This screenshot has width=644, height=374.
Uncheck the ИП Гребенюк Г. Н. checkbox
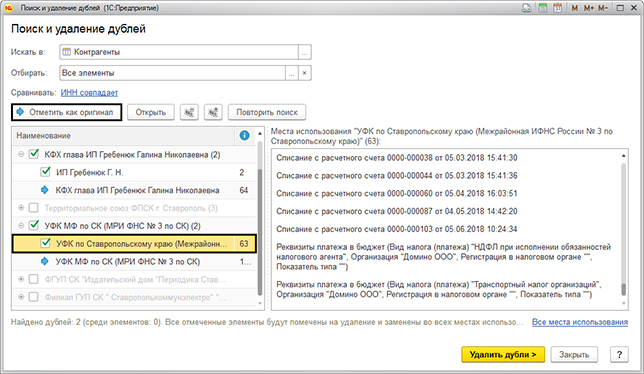coord(46,172)
